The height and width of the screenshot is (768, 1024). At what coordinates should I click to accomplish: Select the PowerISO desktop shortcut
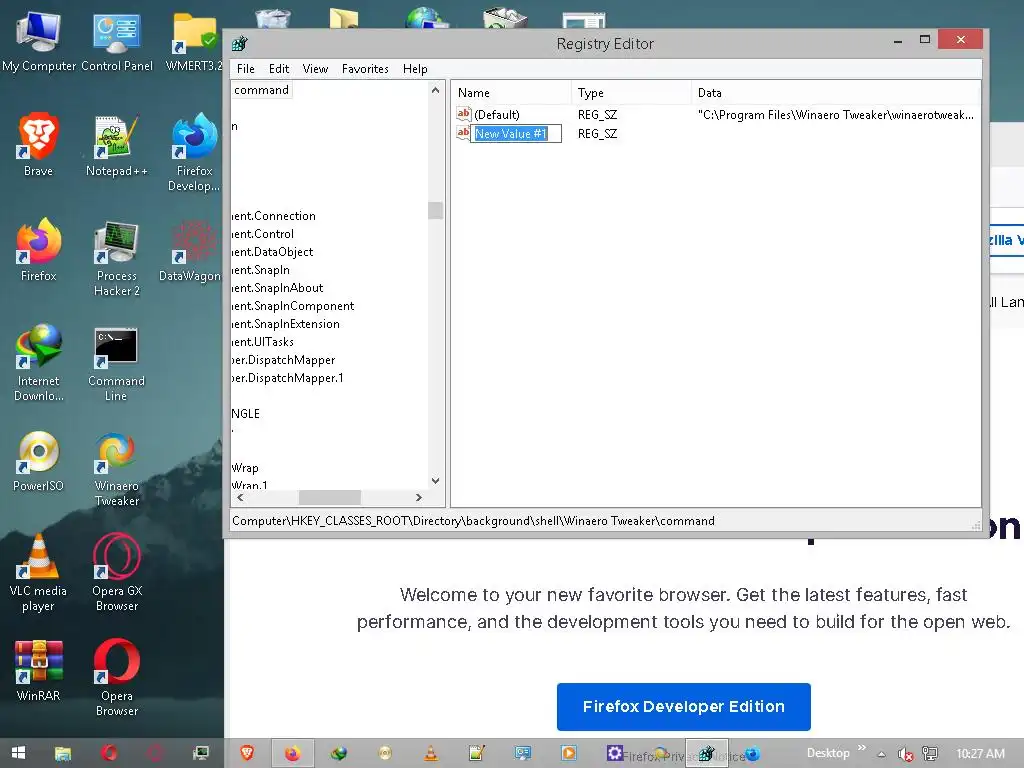(x=38, y=460)
